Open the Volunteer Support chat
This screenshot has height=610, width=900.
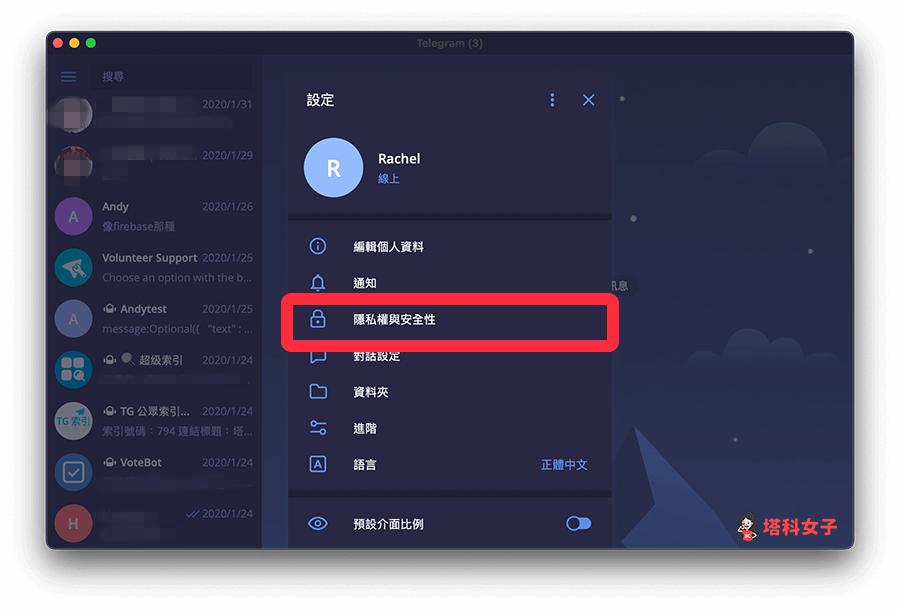(x=154, y=267)
